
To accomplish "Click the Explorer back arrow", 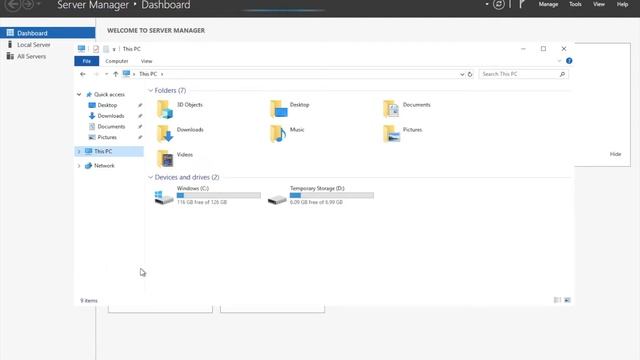I will point(83,74).
